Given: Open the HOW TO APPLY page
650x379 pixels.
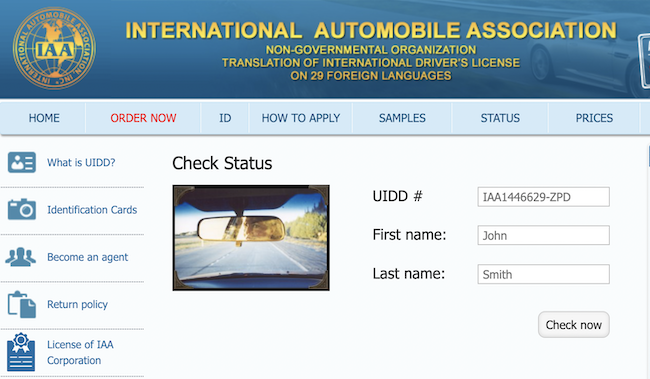Looking at the screenshot, I should tap(301, 118).
